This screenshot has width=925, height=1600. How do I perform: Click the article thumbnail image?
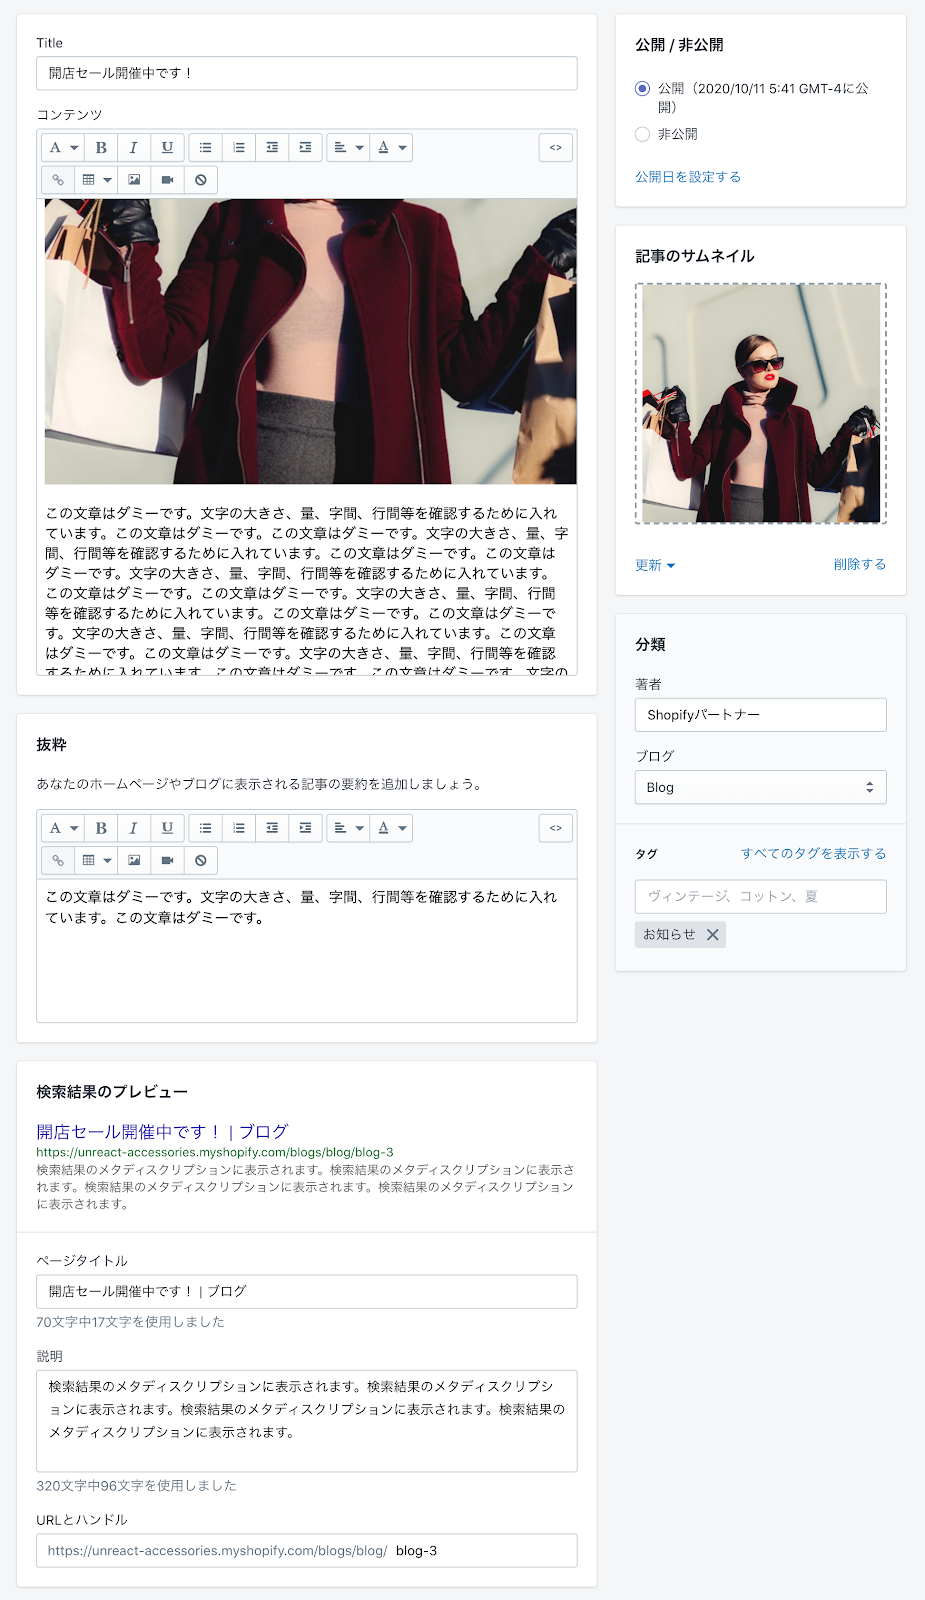click(761, 403)
